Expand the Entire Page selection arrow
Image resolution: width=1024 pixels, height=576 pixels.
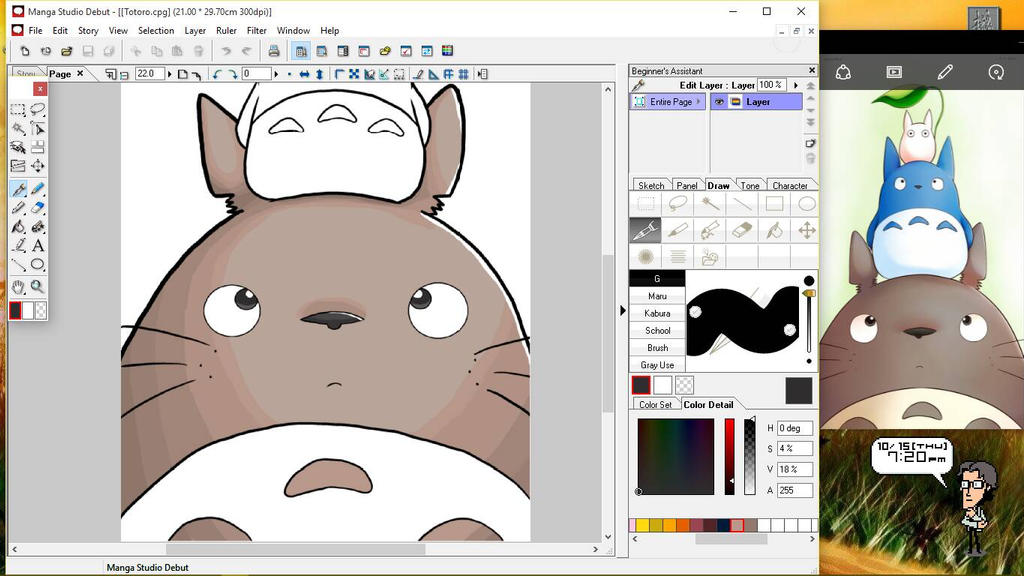(x=698, y=102)
